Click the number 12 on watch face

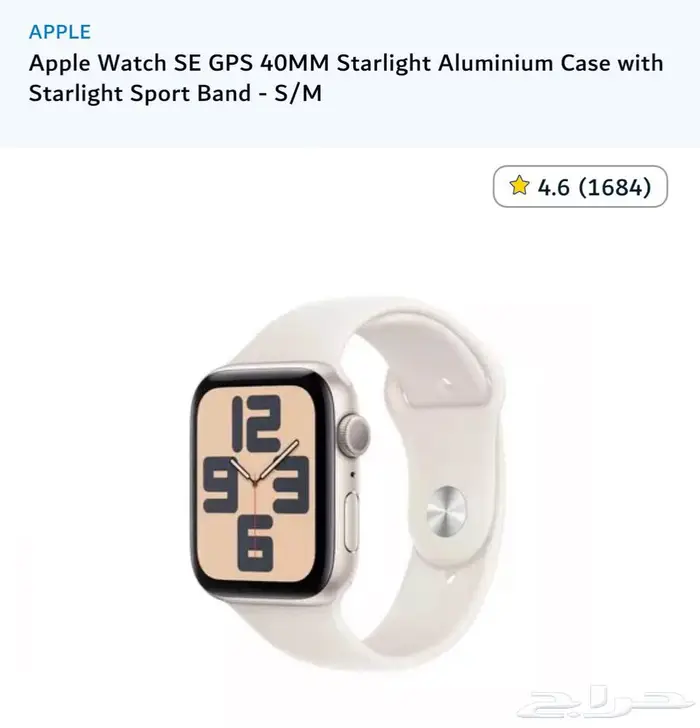(x=256, y=424)
